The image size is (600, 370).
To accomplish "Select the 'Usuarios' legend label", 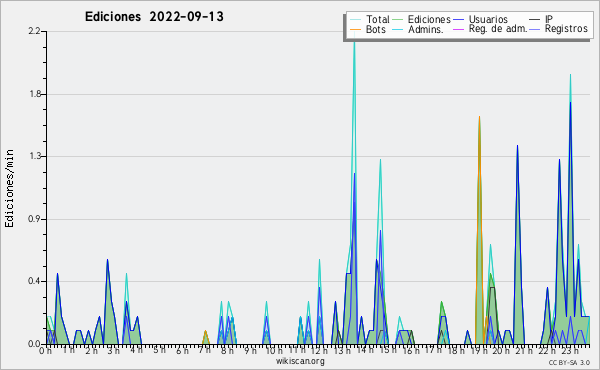I will (488, 19).
